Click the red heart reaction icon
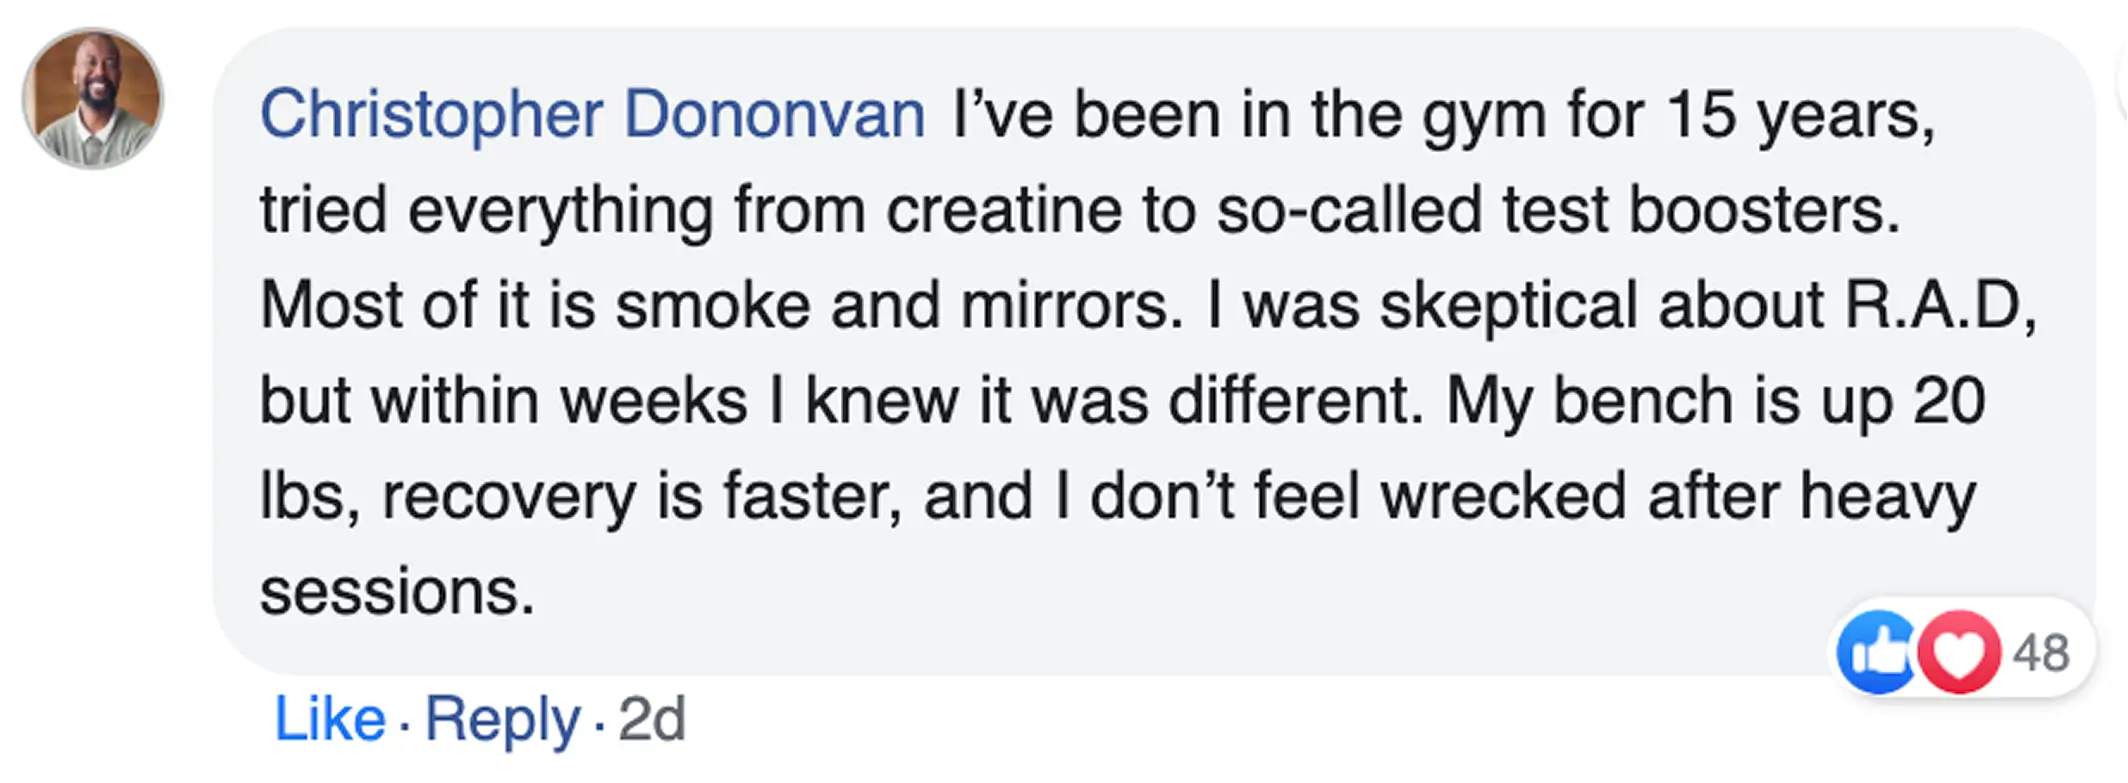Screen dimensions: 2128x783 (x=1960, y=652)
